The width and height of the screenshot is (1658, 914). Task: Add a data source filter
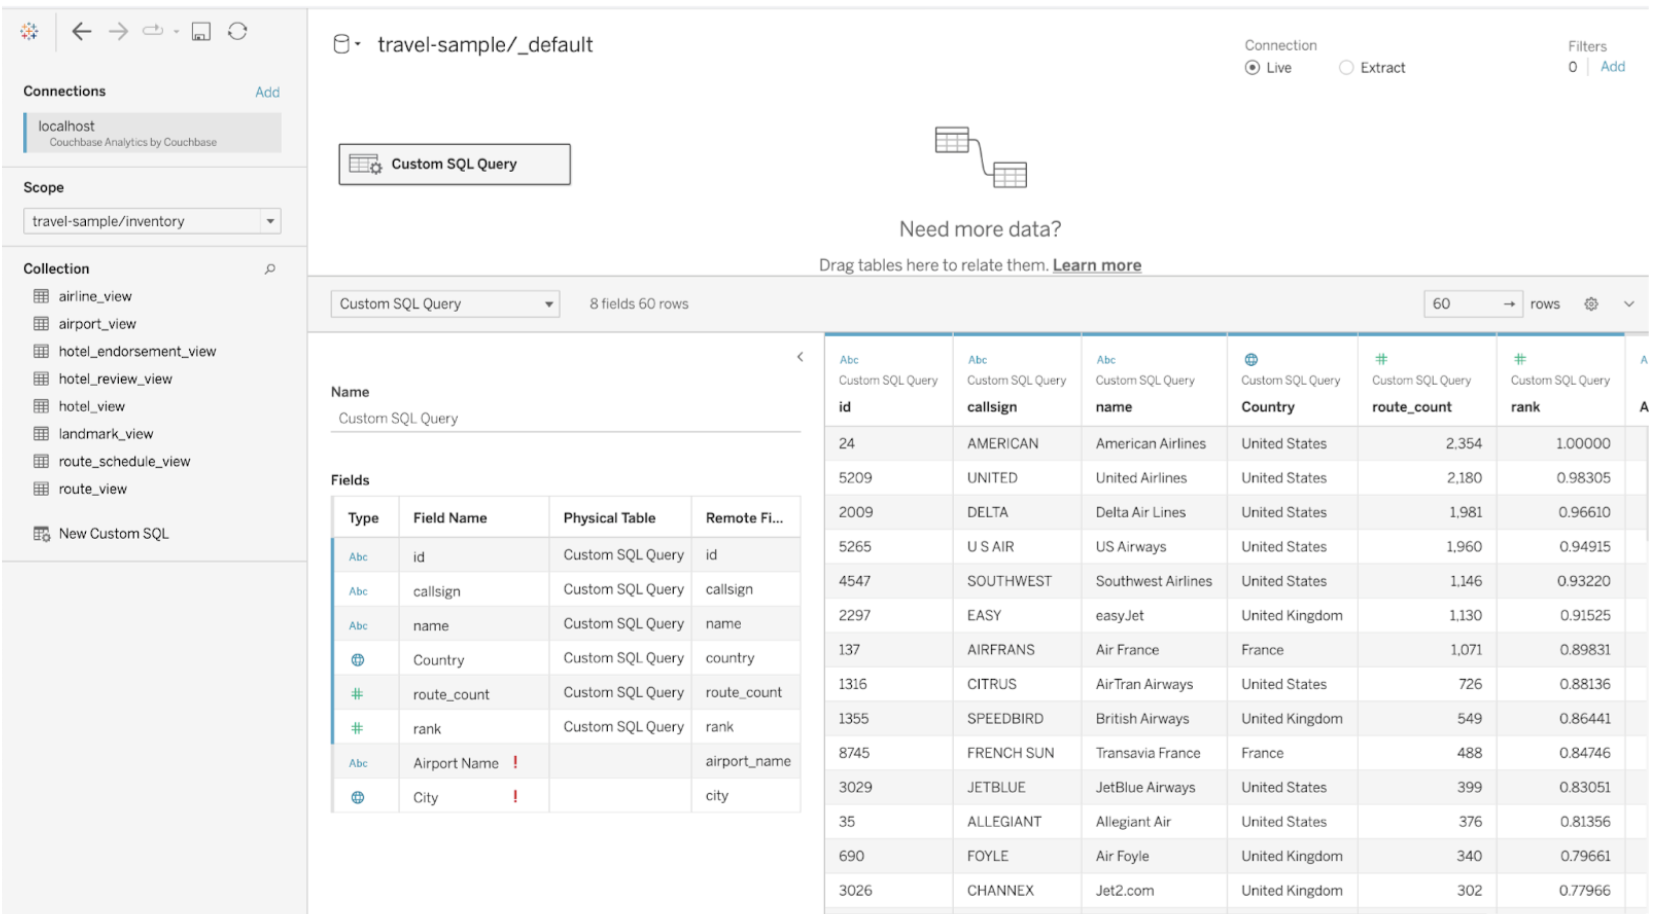coord(1613,67)
